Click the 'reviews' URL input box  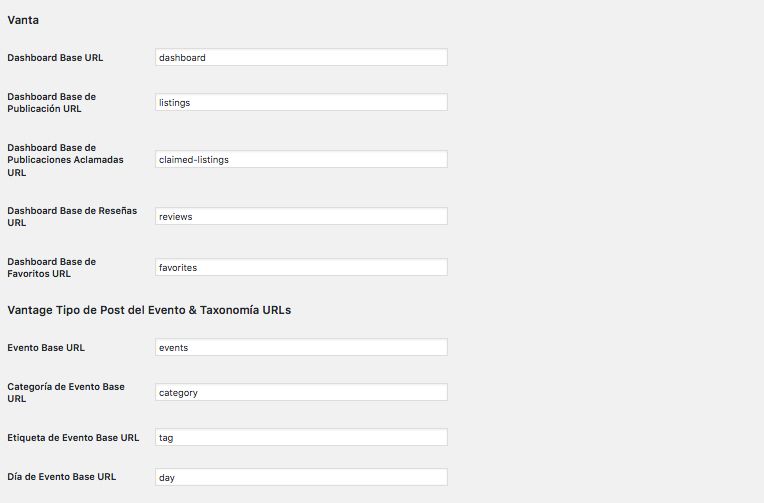pyautogui.click(x=301, y=216)
